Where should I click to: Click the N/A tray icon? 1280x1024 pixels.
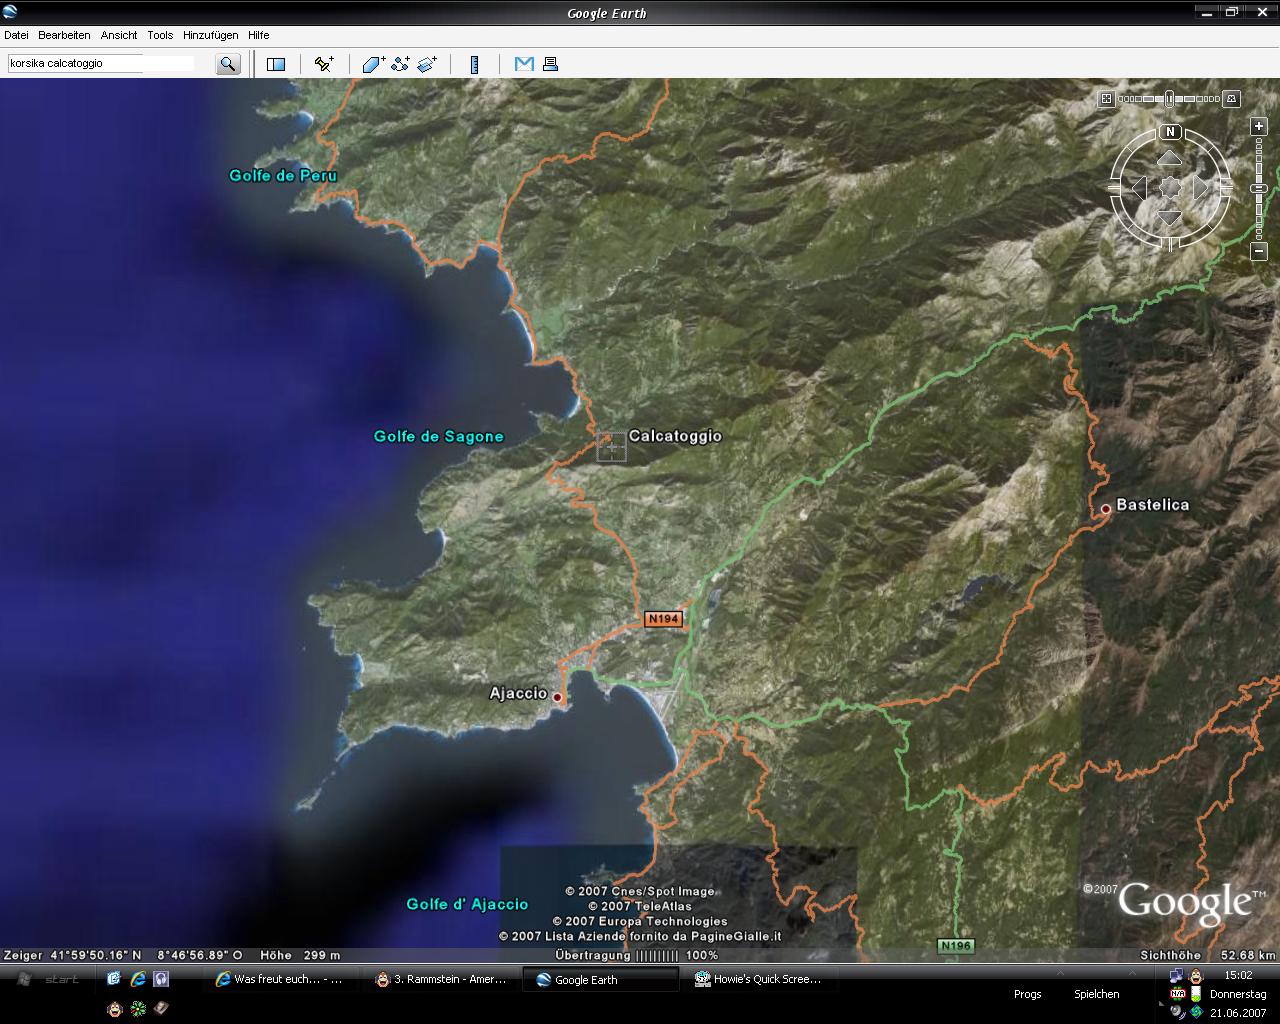[x=1178, y=993]
